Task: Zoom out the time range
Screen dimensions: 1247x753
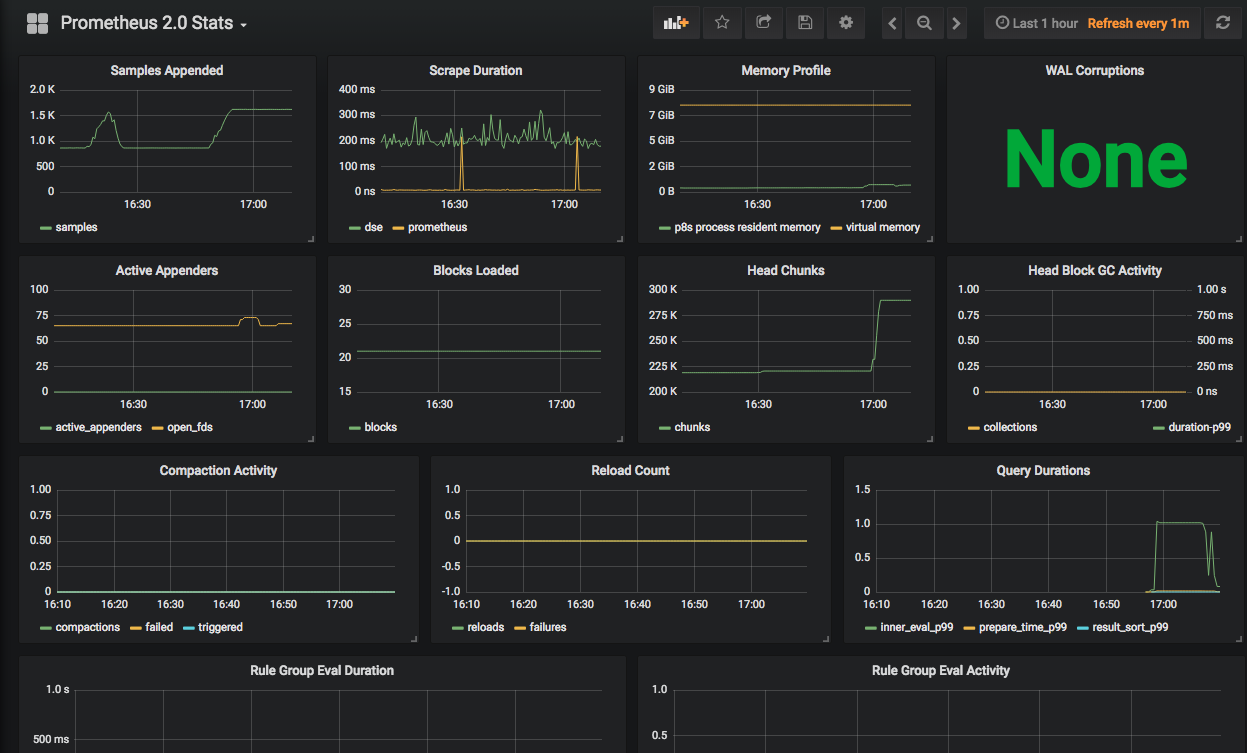Action: pyautogui.click(x=924, y=23)
